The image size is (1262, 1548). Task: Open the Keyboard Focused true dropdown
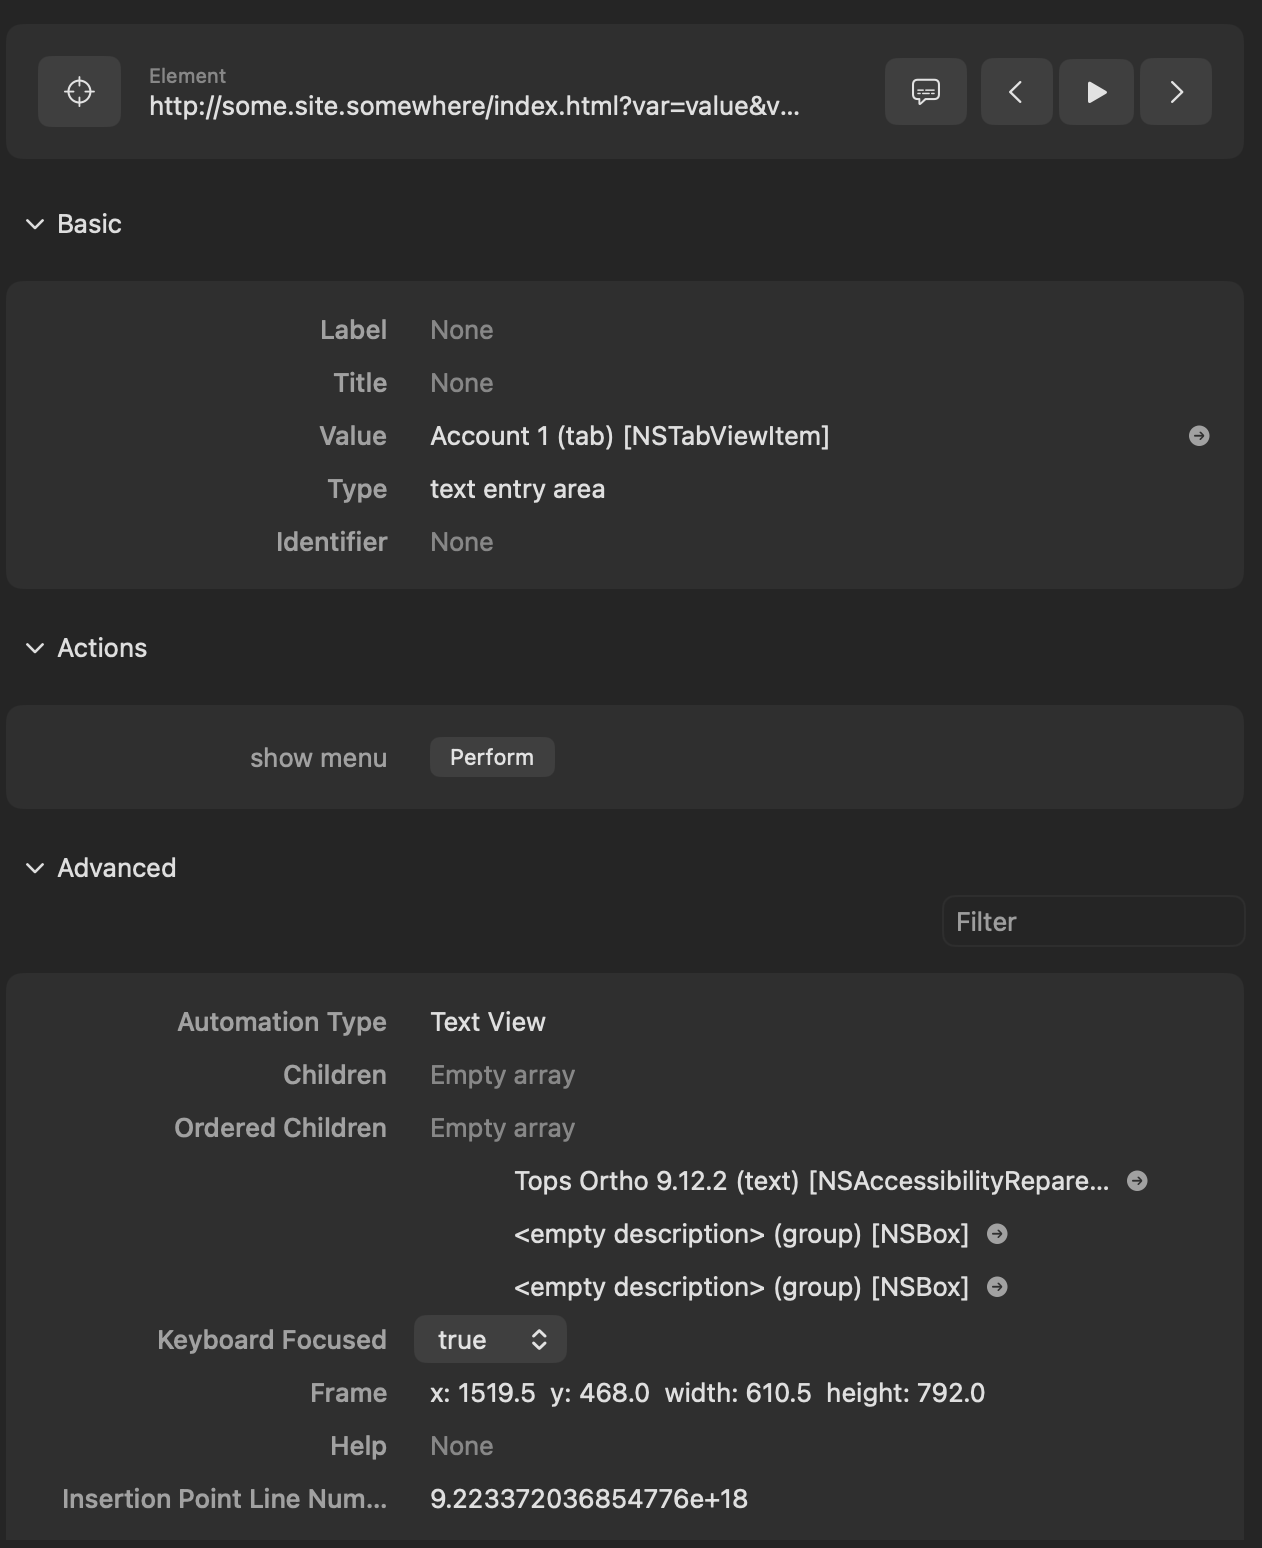click(490, 1340)
